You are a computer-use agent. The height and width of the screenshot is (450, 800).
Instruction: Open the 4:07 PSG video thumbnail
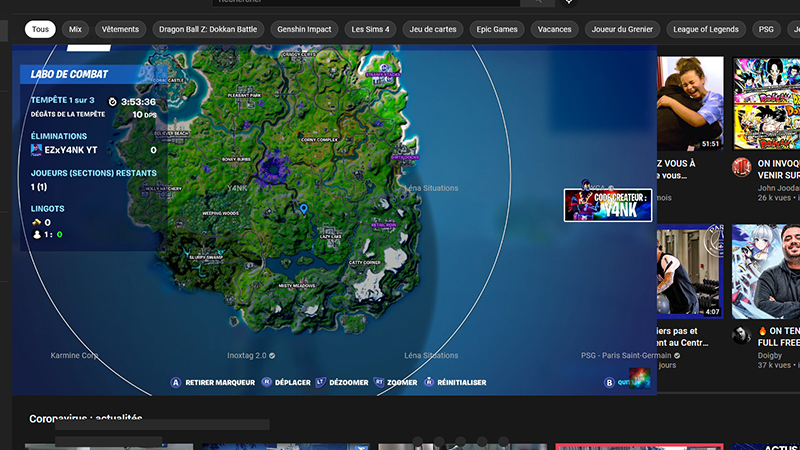[x=690, y=270]
